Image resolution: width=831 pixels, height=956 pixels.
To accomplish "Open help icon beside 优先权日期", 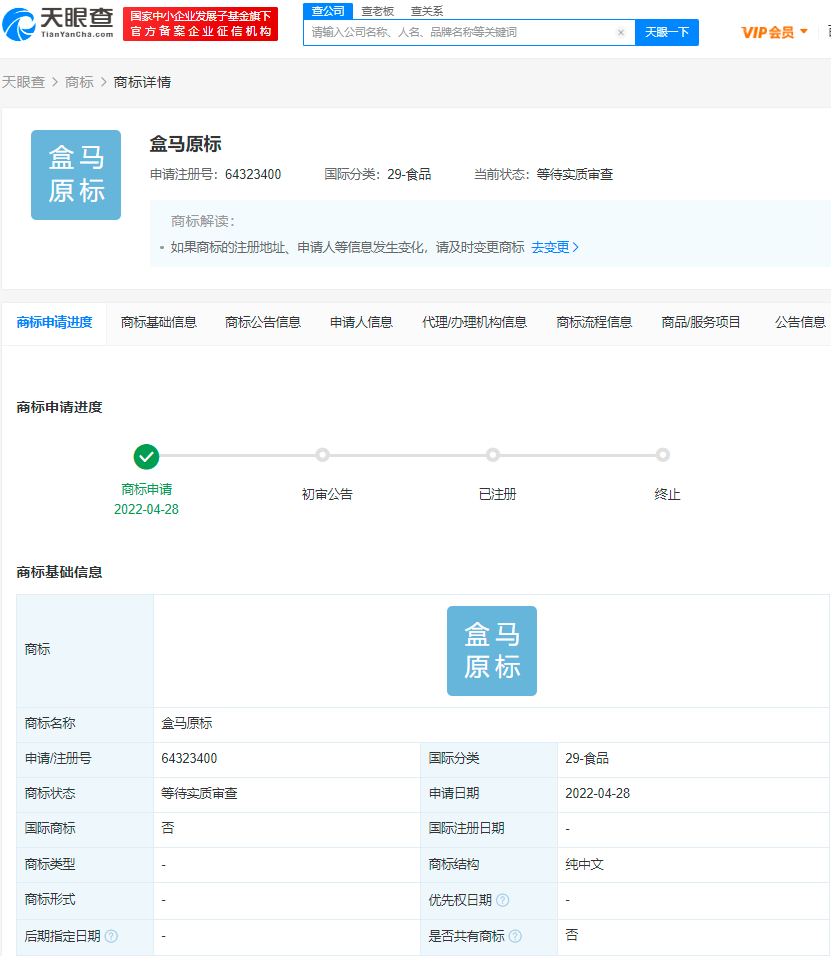I will (x=503, y=900).
